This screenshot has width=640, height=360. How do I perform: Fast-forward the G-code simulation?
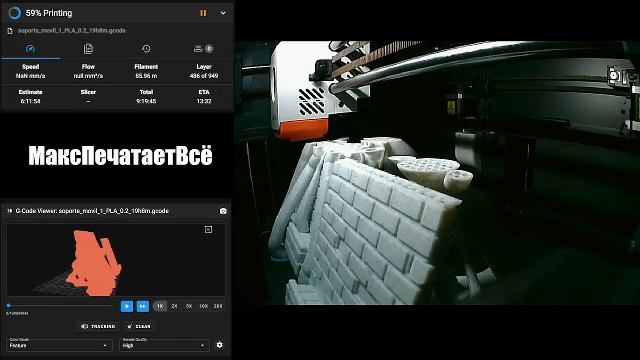tap(142, 306)
